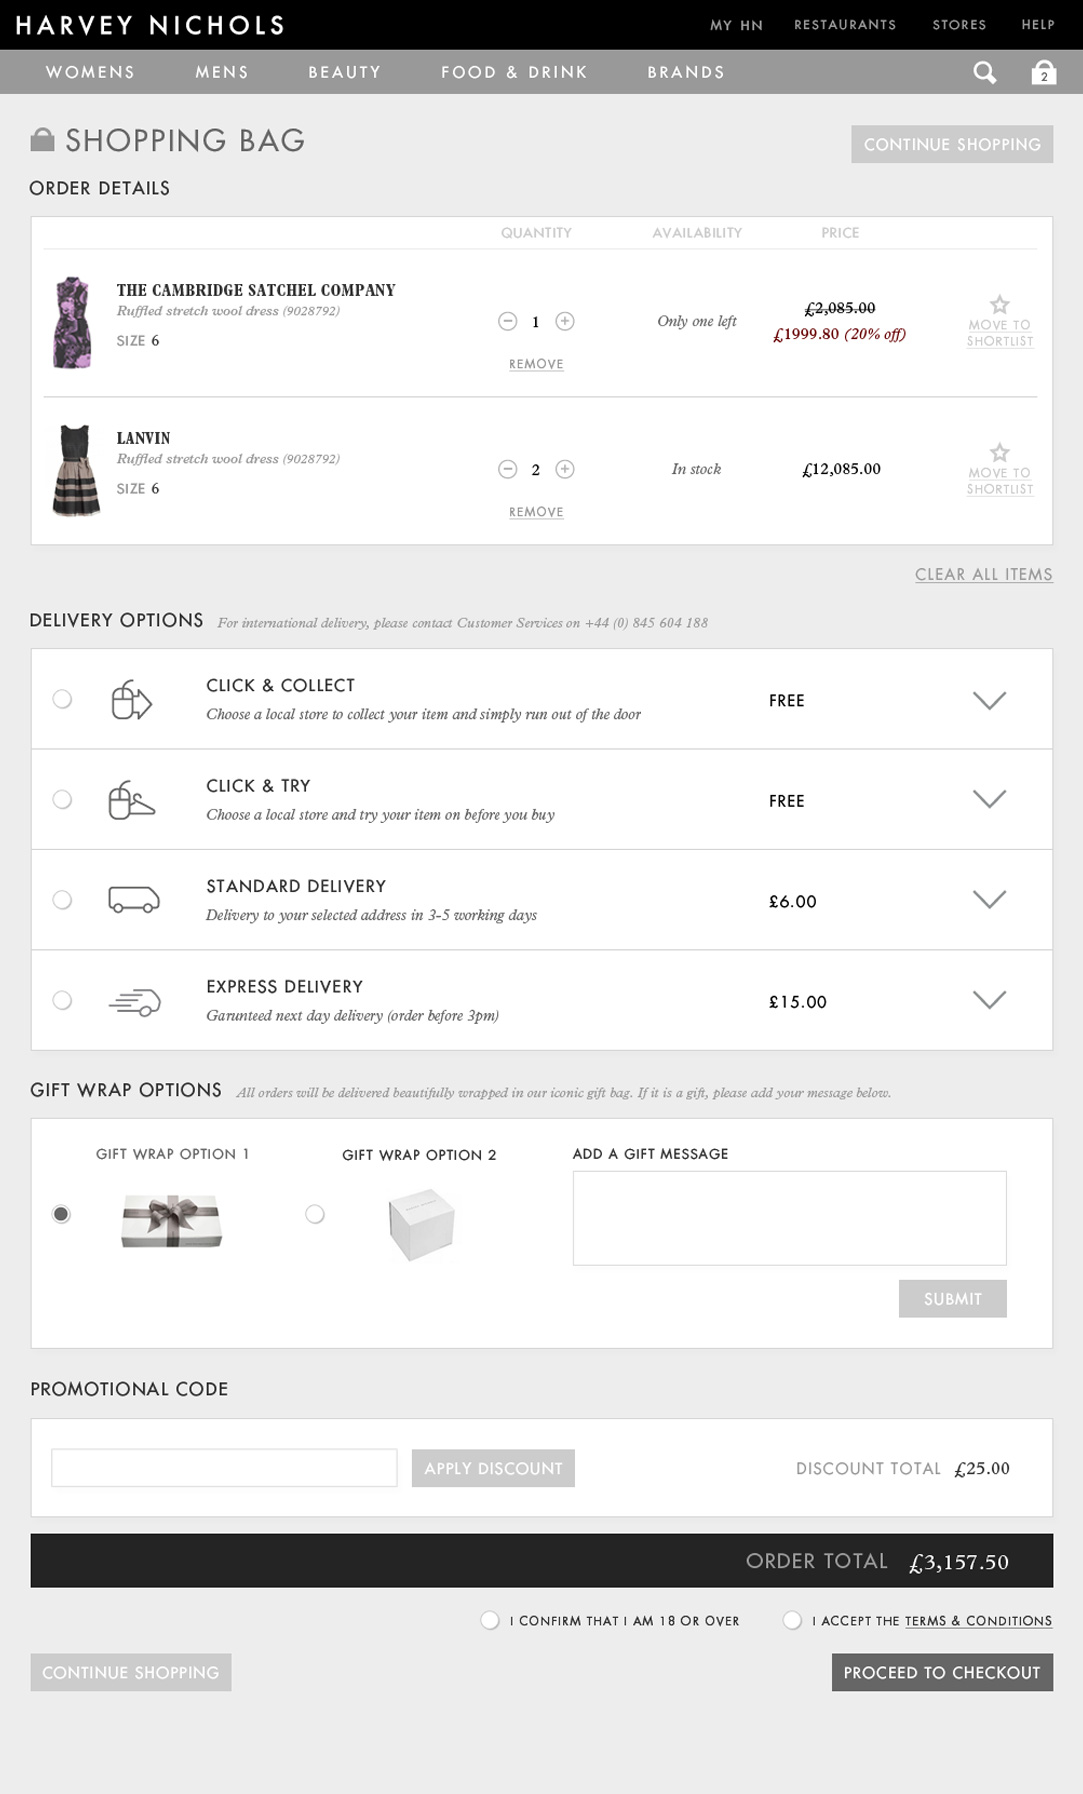Image resolution: width=1083 pixels, height=1794 pixels.
Task: Click the shortlist star for Lanvin dress
Action: (999, 453)
